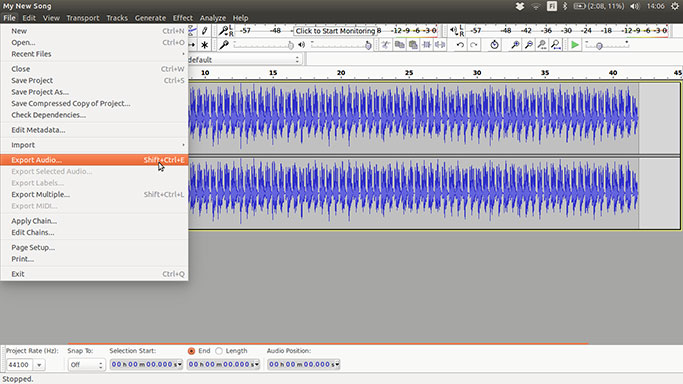Choose Export Audio from File menu
This screenshot has width=683, height=384.
coord(94,160)
